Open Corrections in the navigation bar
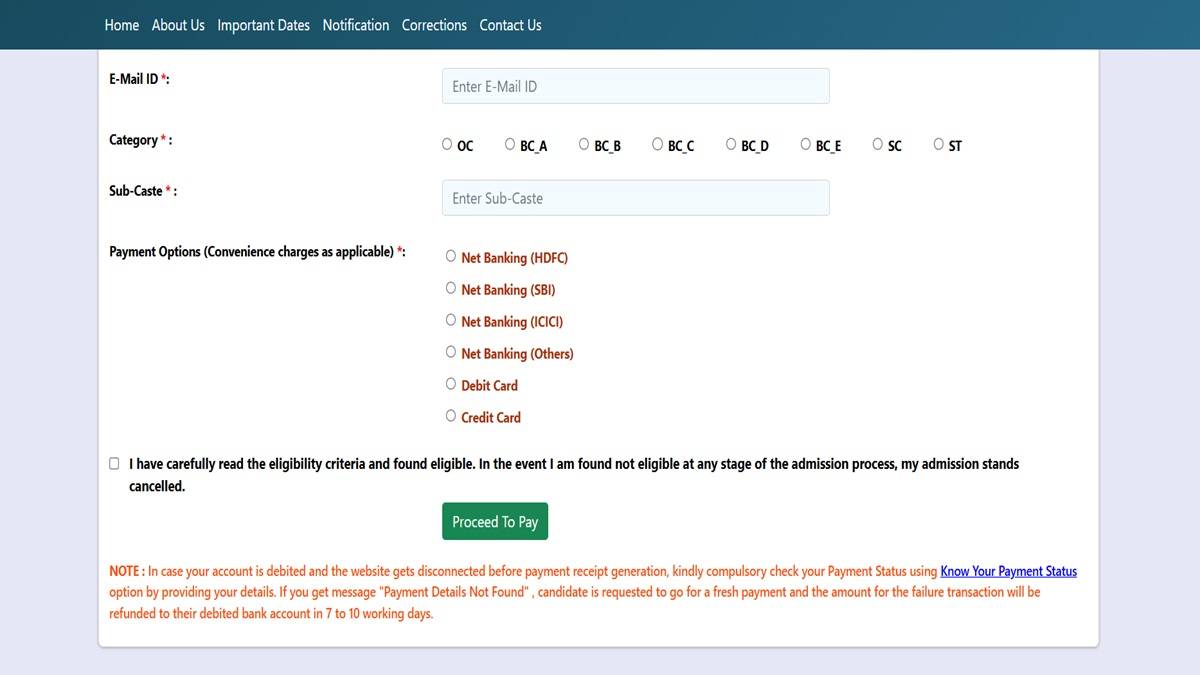The image size is (1200, 675). tap(434, 25)
